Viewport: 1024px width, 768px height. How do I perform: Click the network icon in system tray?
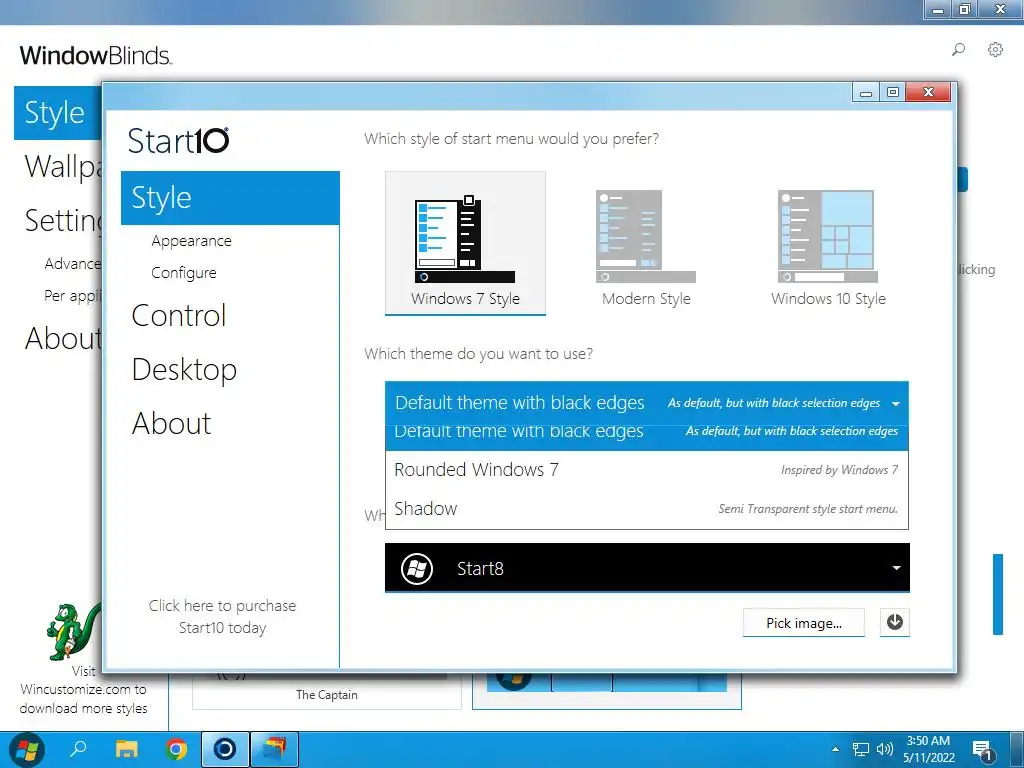point(861,749)
